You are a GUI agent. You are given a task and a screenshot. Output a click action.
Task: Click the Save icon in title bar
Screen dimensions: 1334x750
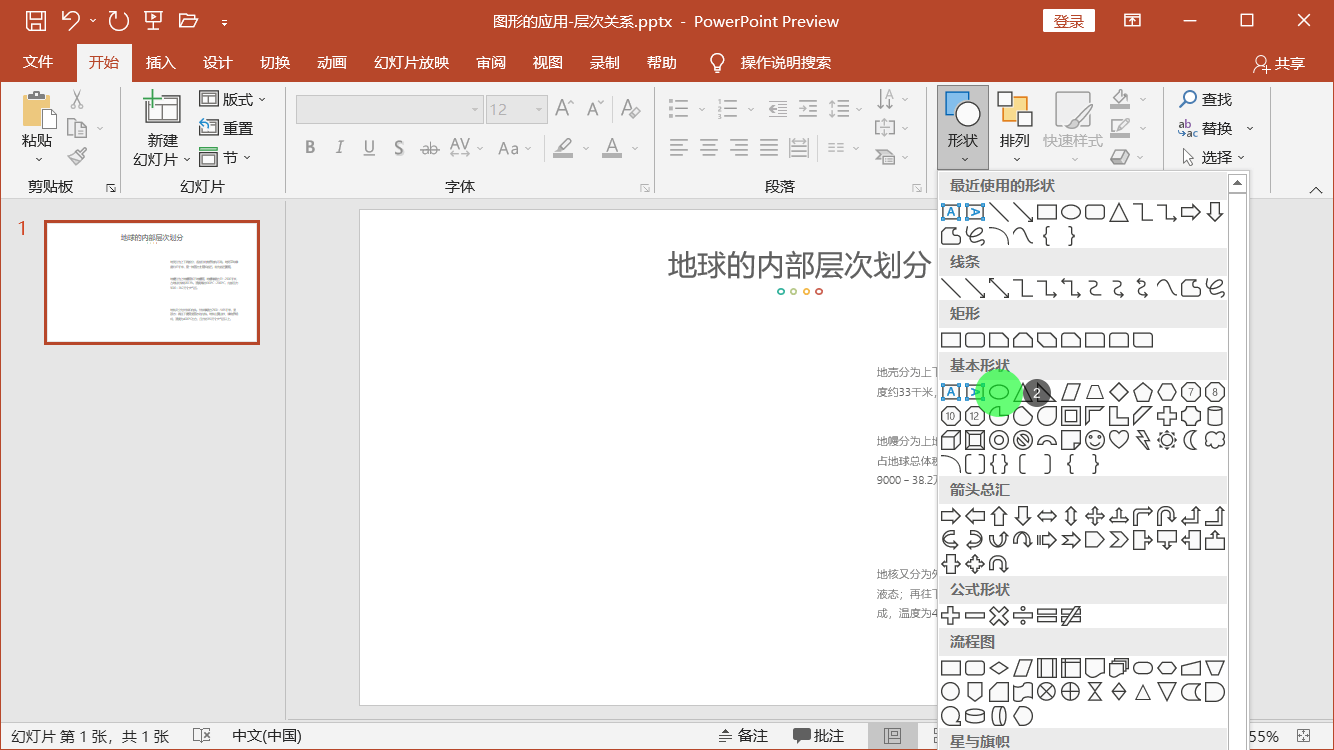tap(35, 21)
